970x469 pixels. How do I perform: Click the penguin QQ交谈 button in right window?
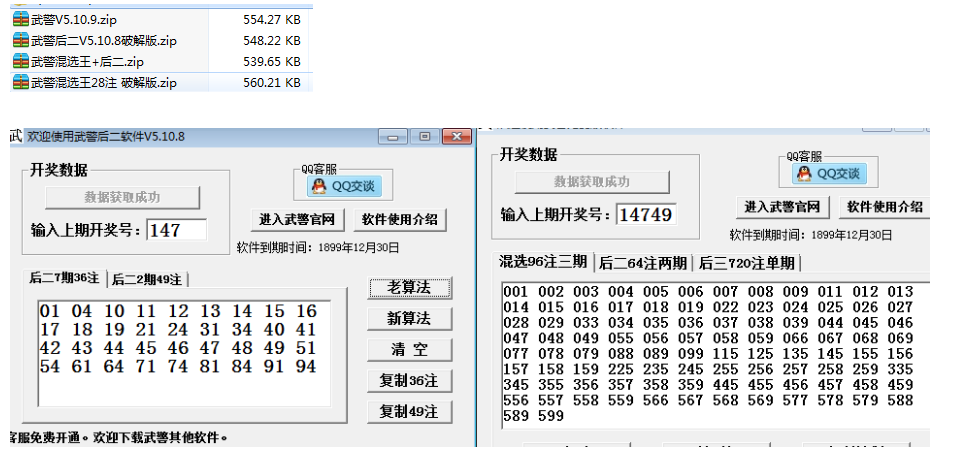(830, 174)
